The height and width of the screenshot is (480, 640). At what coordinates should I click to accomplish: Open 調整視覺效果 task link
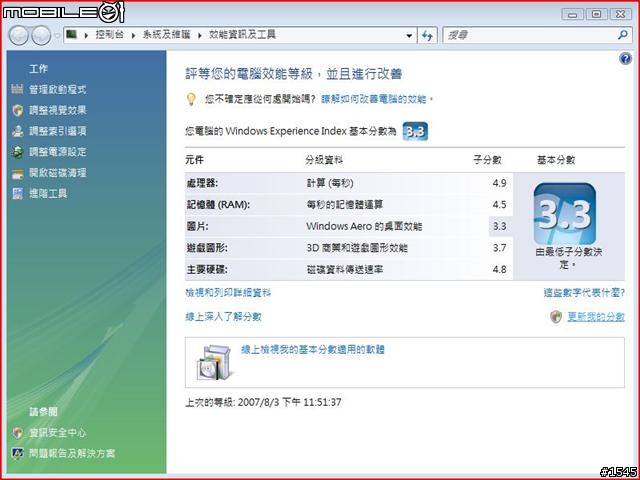(x=58, y=110)
